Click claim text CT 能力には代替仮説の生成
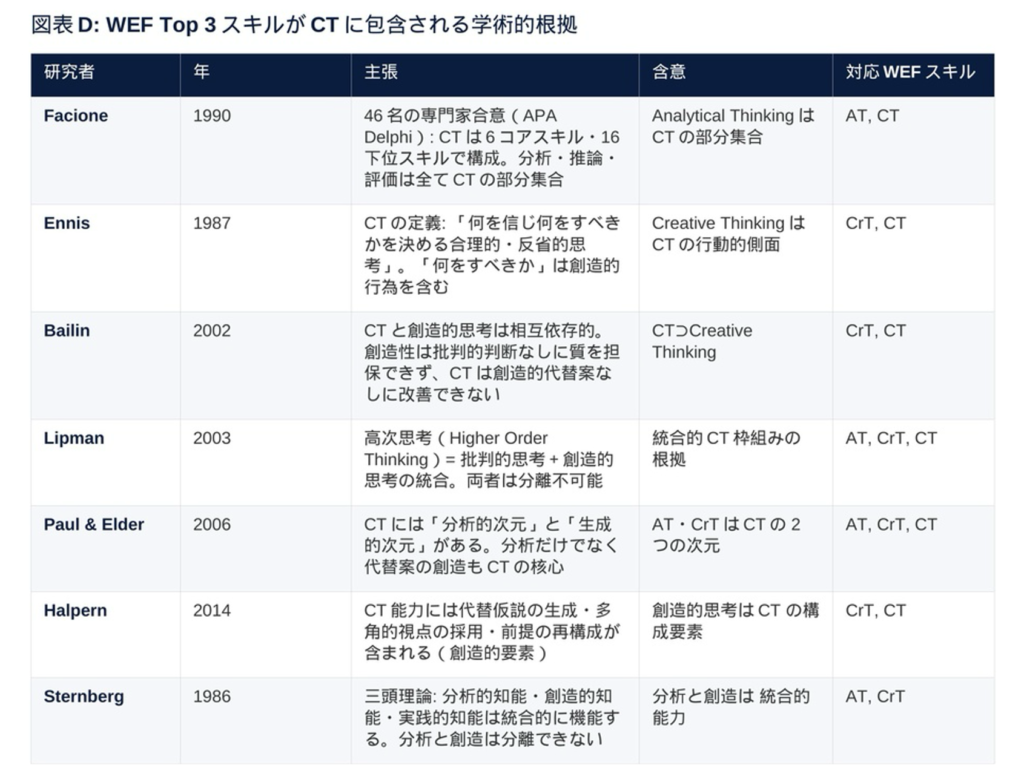Screen dimensions: 1024x765 (492, 632)
